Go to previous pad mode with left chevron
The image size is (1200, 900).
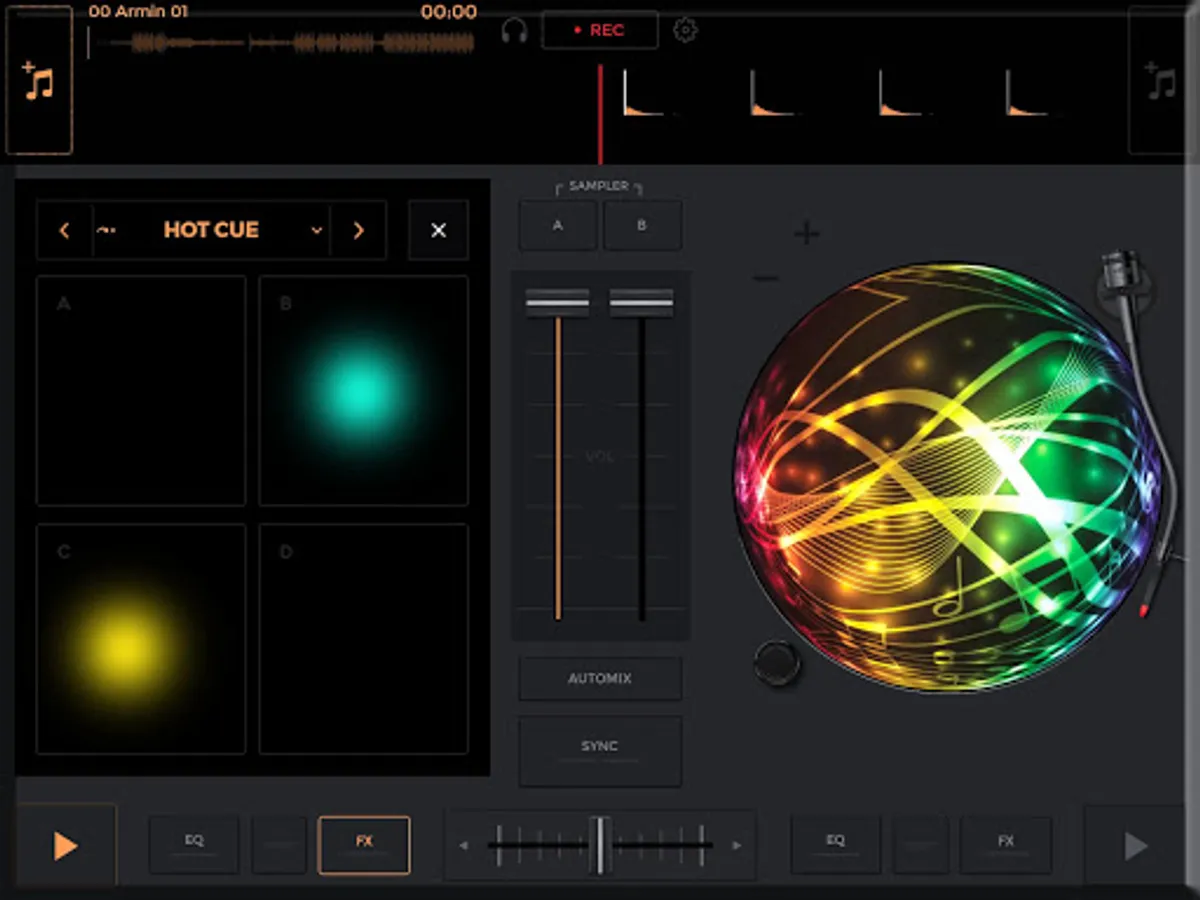(x=64, y=230)
